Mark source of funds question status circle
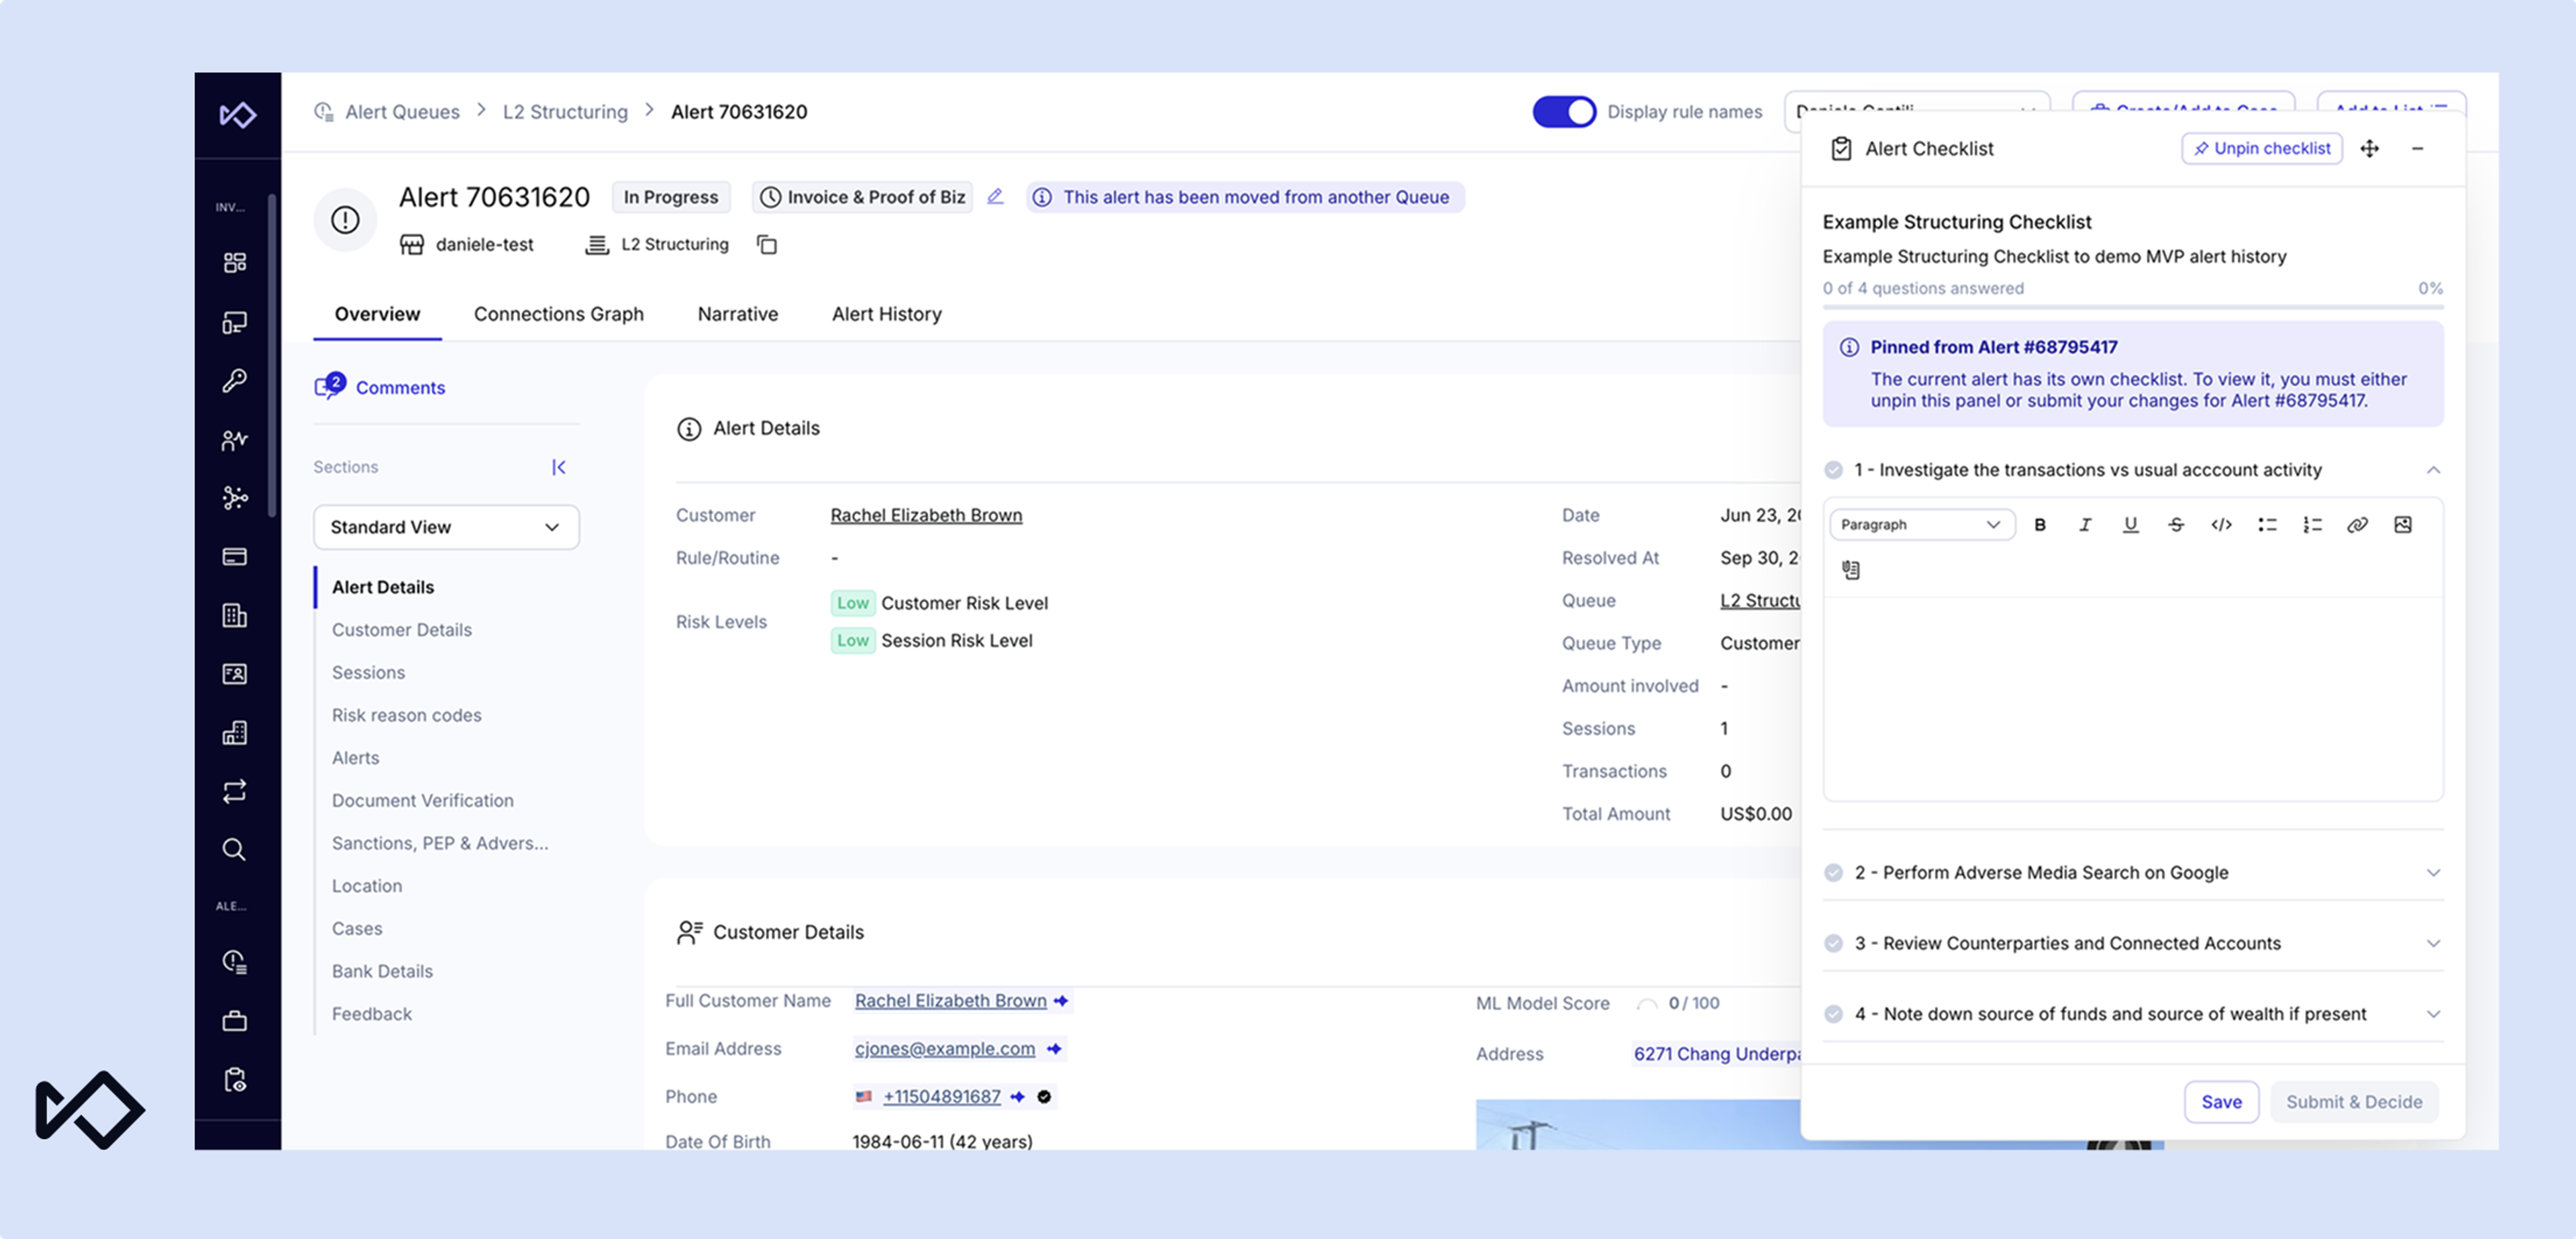2576x1239 pixels. pos(1833,1013)
